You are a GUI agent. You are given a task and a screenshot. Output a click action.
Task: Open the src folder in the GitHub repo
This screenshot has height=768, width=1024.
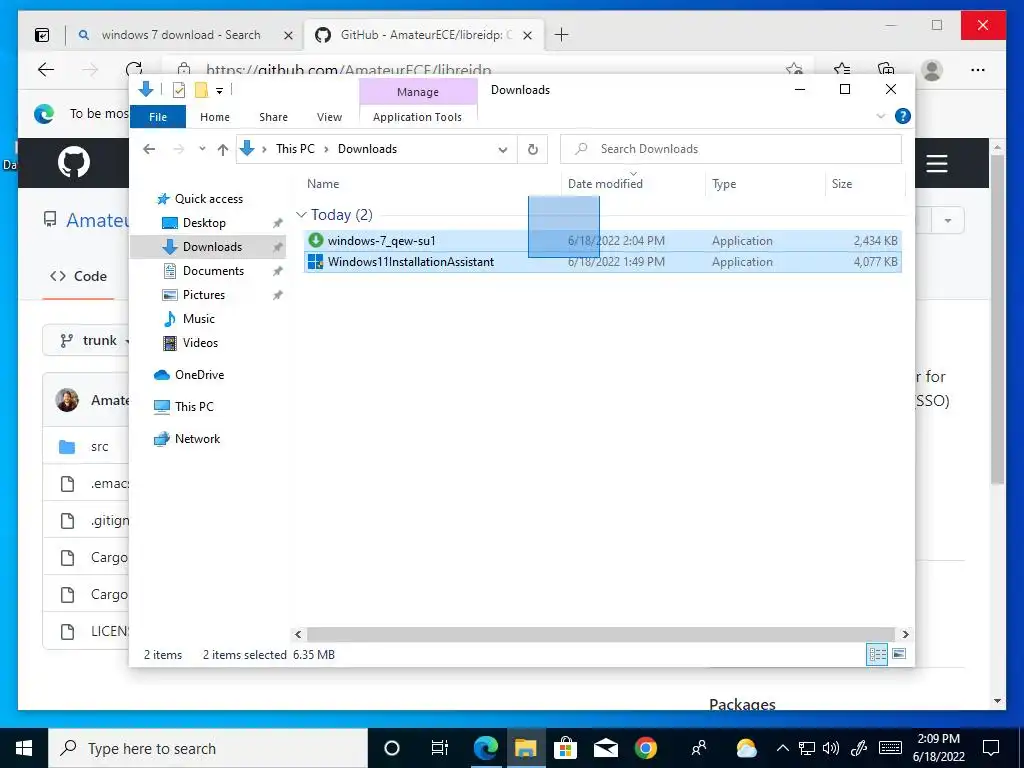[99, 447]
